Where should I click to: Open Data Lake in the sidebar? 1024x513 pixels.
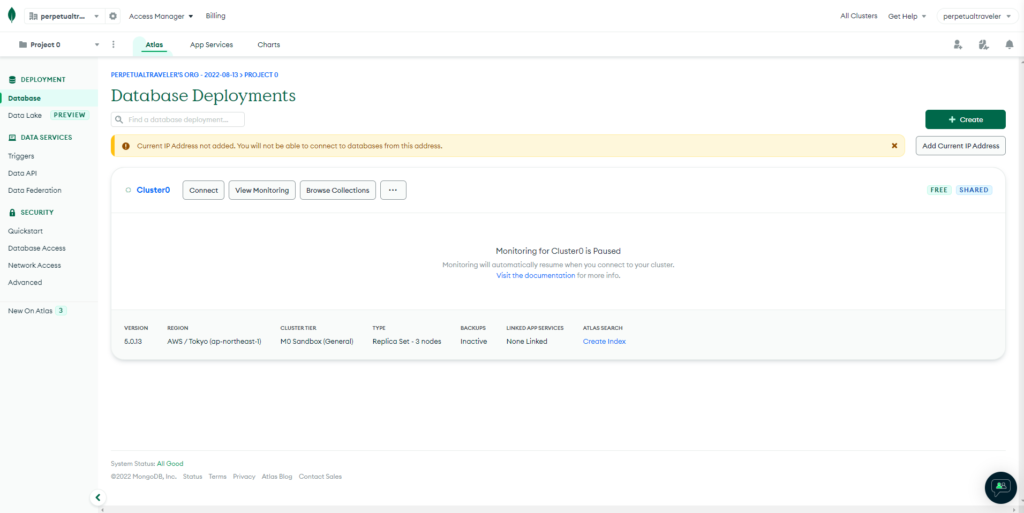click(x=25, y=115)
